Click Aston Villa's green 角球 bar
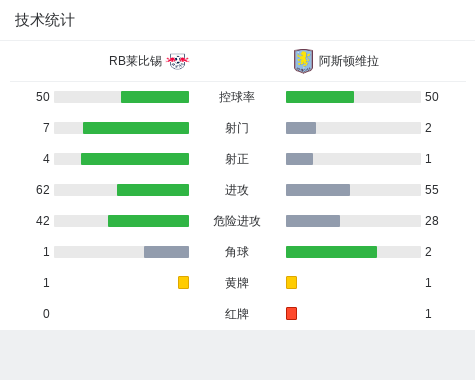This screenshot has width=475, height=380. click(x=331, y=252)
